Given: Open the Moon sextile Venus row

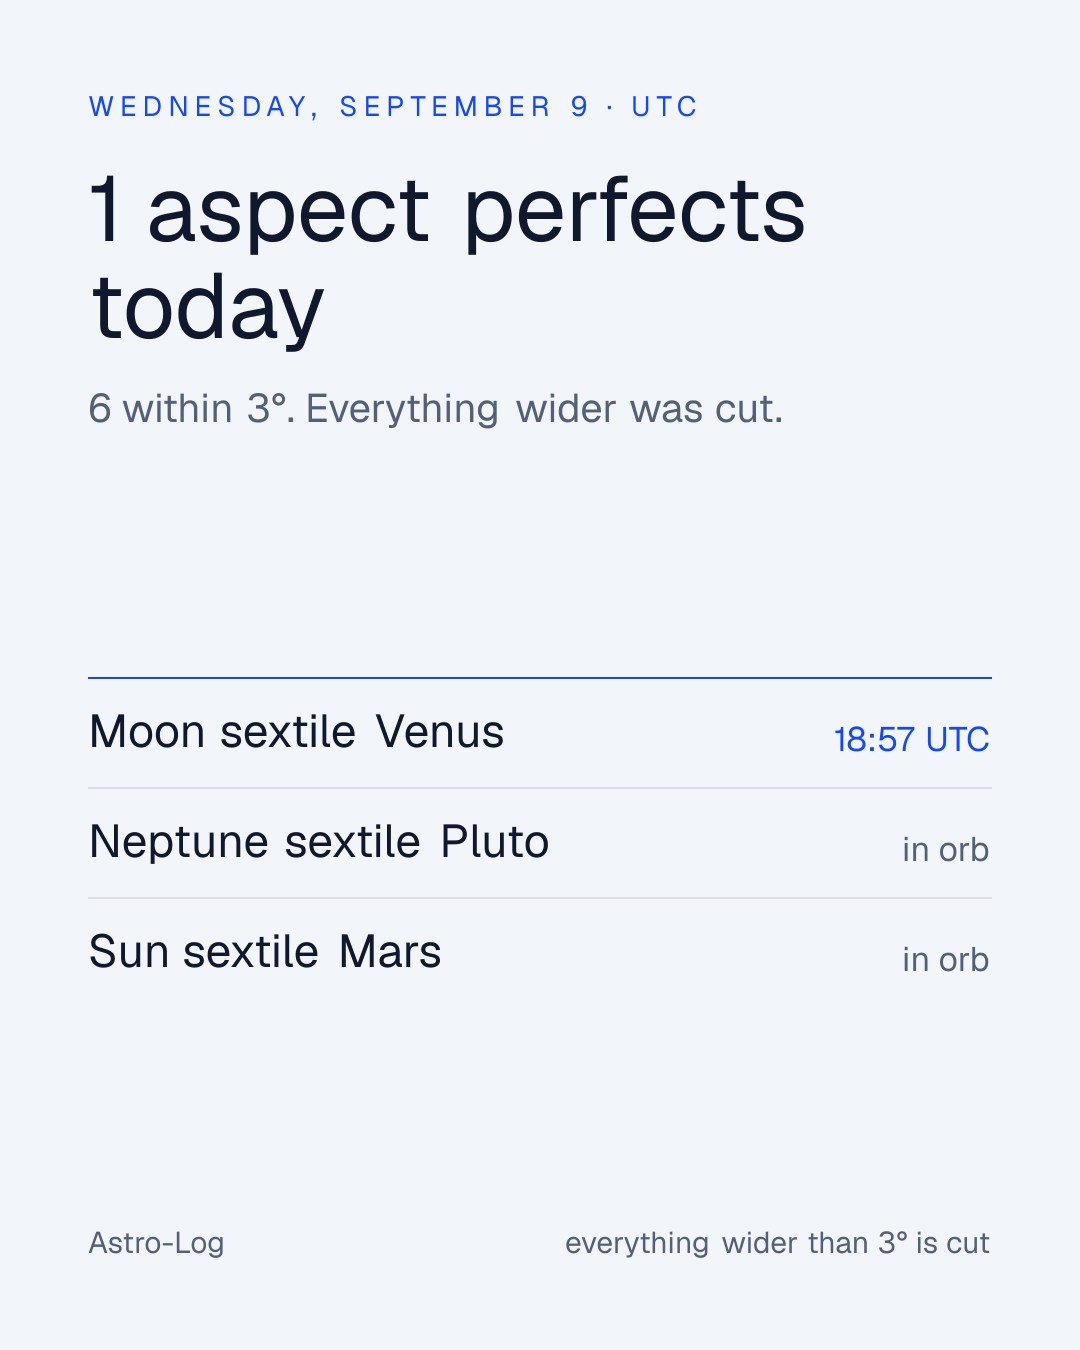Looking at the screenshot, I should (x=540, y=734).
